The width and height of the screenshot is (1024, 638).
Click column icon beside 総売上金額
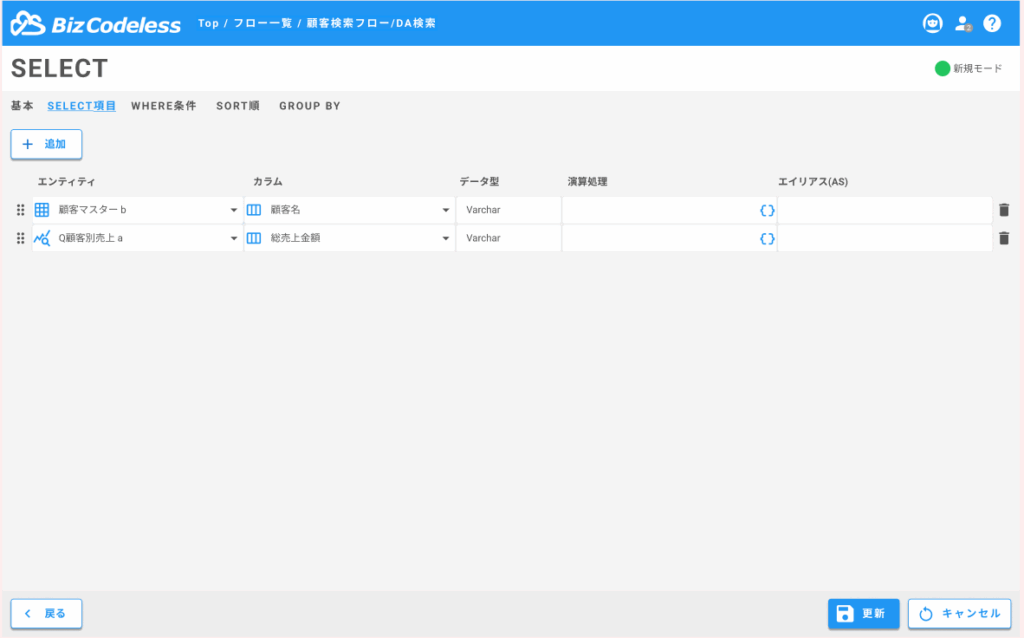tap(254, 238)
